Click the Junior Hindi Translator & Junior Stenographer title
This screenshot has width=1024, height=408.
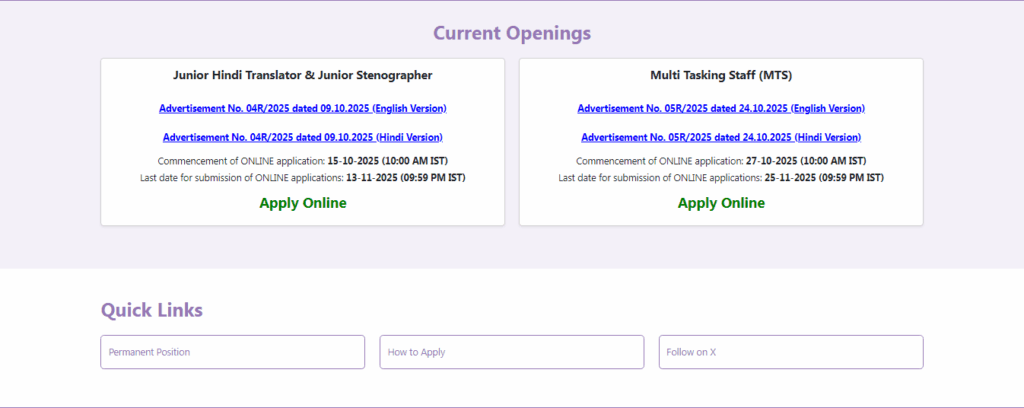pyautogui.click(x=303, y=75)
